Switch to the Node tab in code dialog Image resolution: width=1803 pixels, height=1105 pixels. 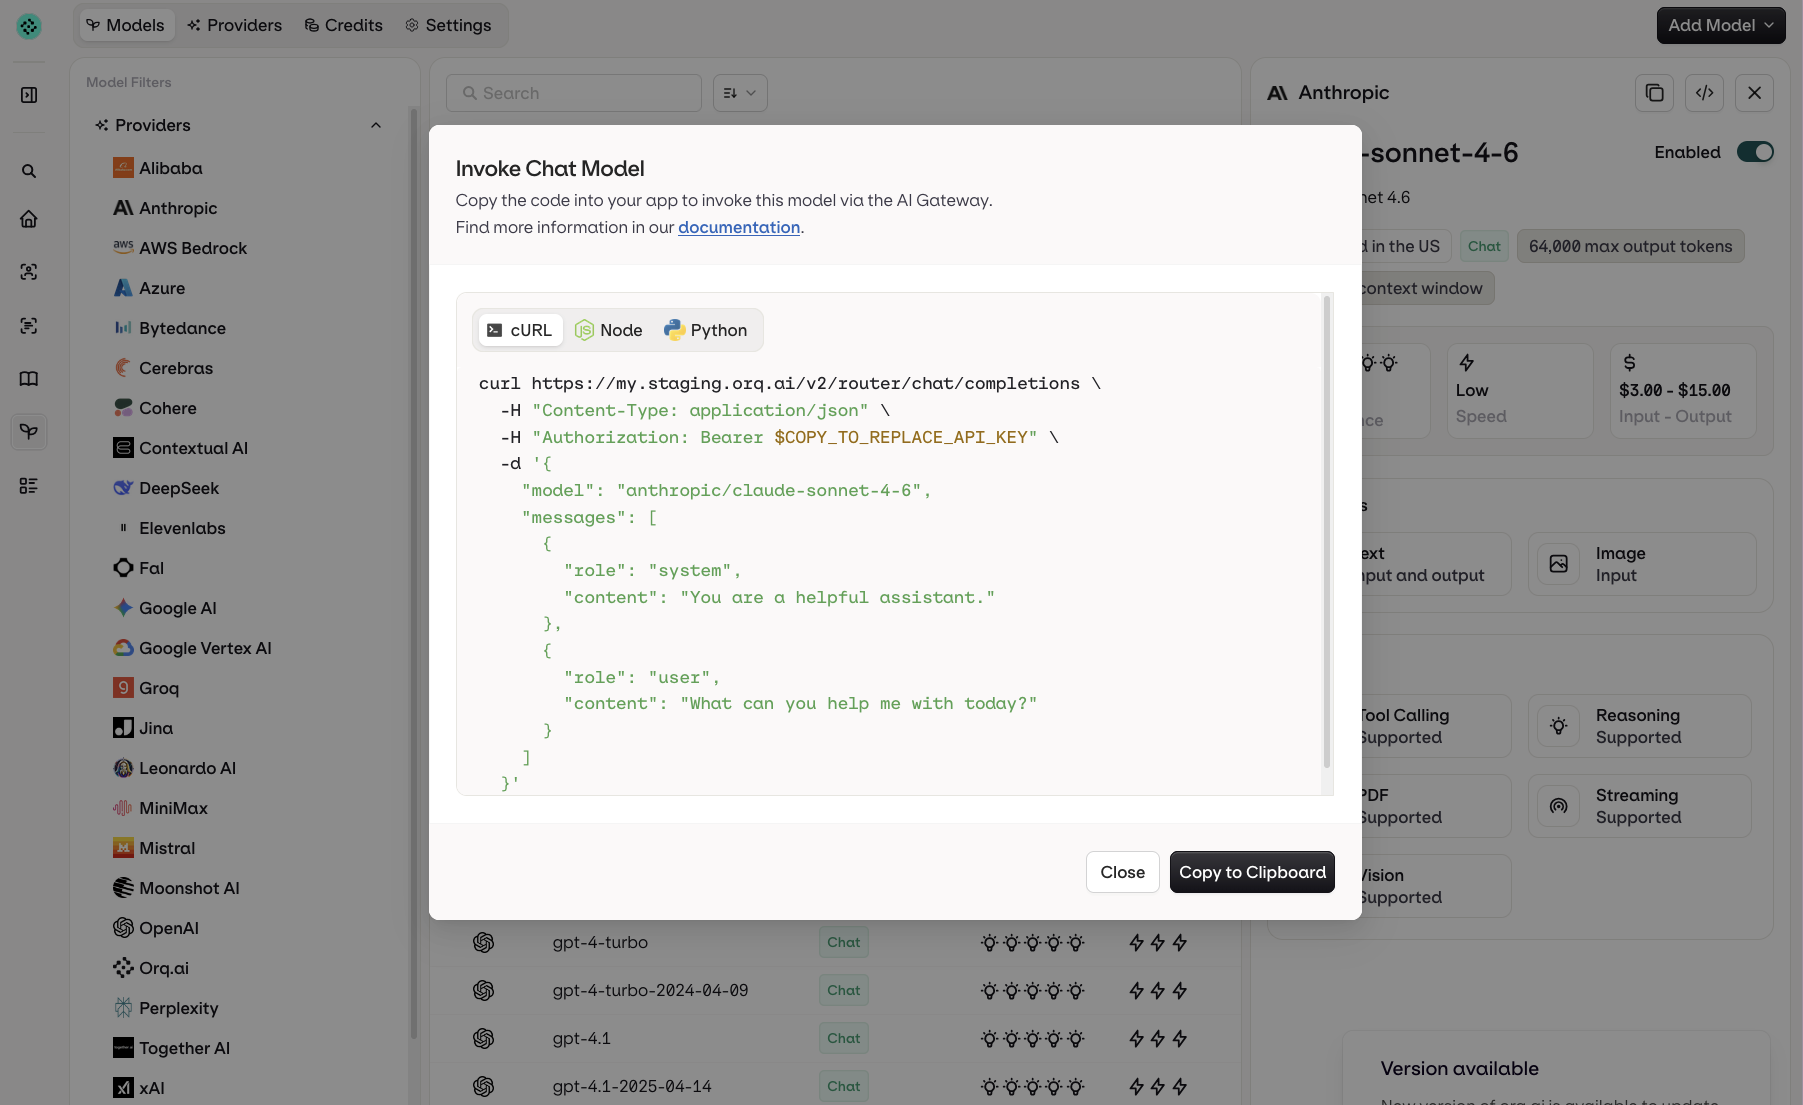coord(608,329)
